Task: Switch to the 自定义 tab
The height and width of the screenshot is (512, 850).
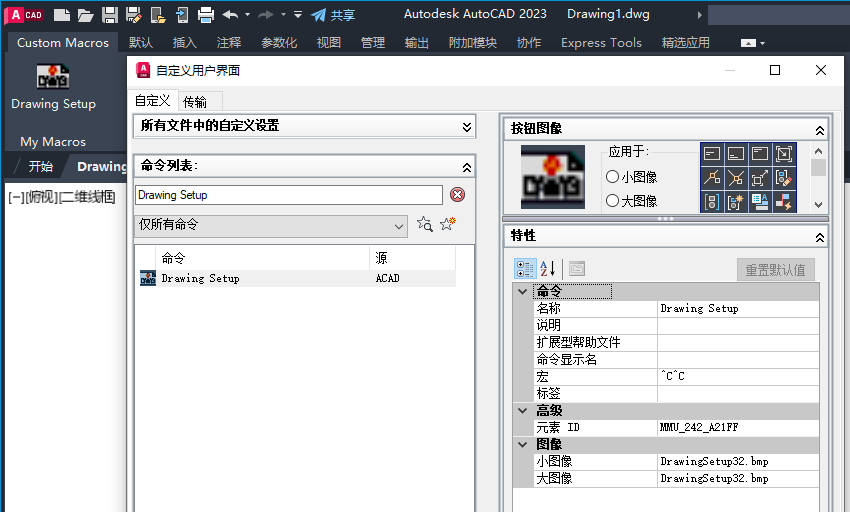Action: (153, 101)
